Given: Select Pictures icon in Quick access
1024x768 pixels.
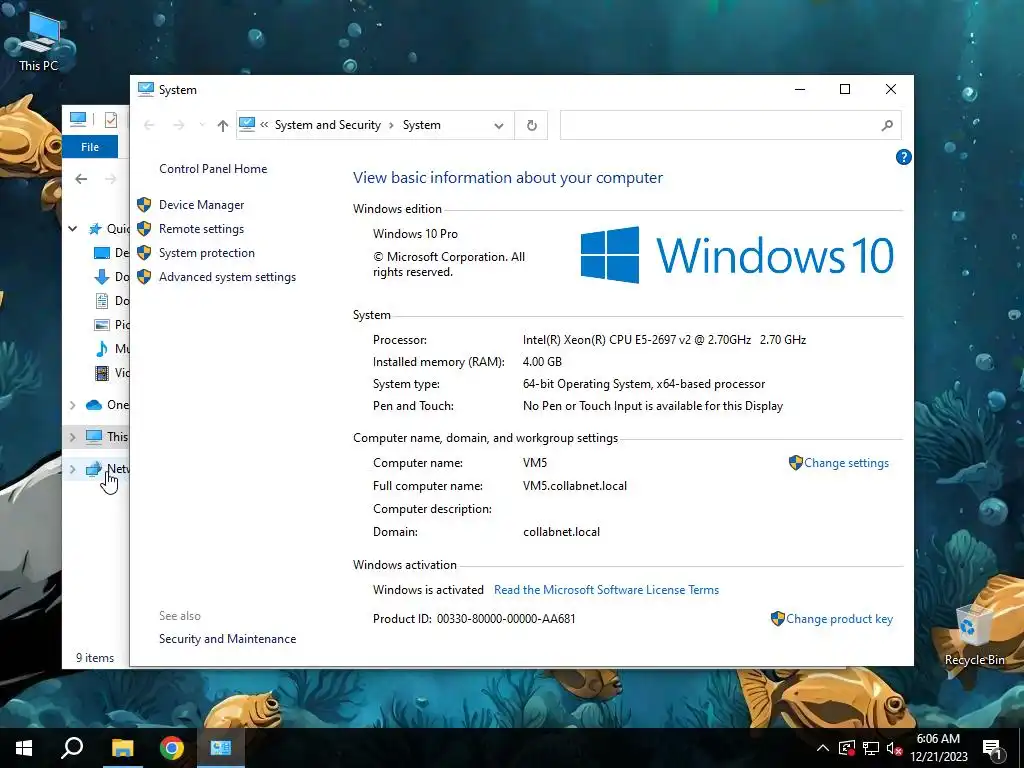Looking at the screenshot, I should [x=102, y=325].
